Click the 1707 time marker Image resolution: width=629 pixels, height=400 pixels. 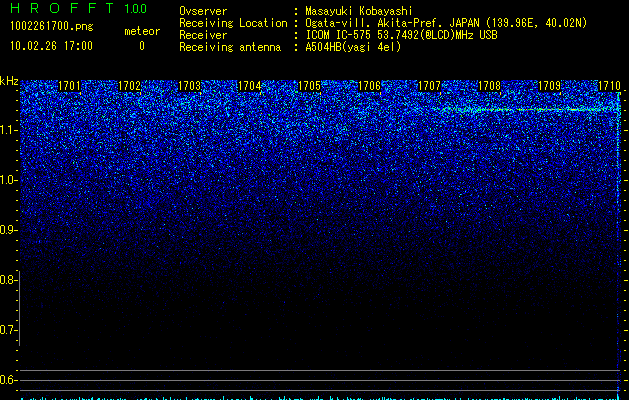click(429, 86)
